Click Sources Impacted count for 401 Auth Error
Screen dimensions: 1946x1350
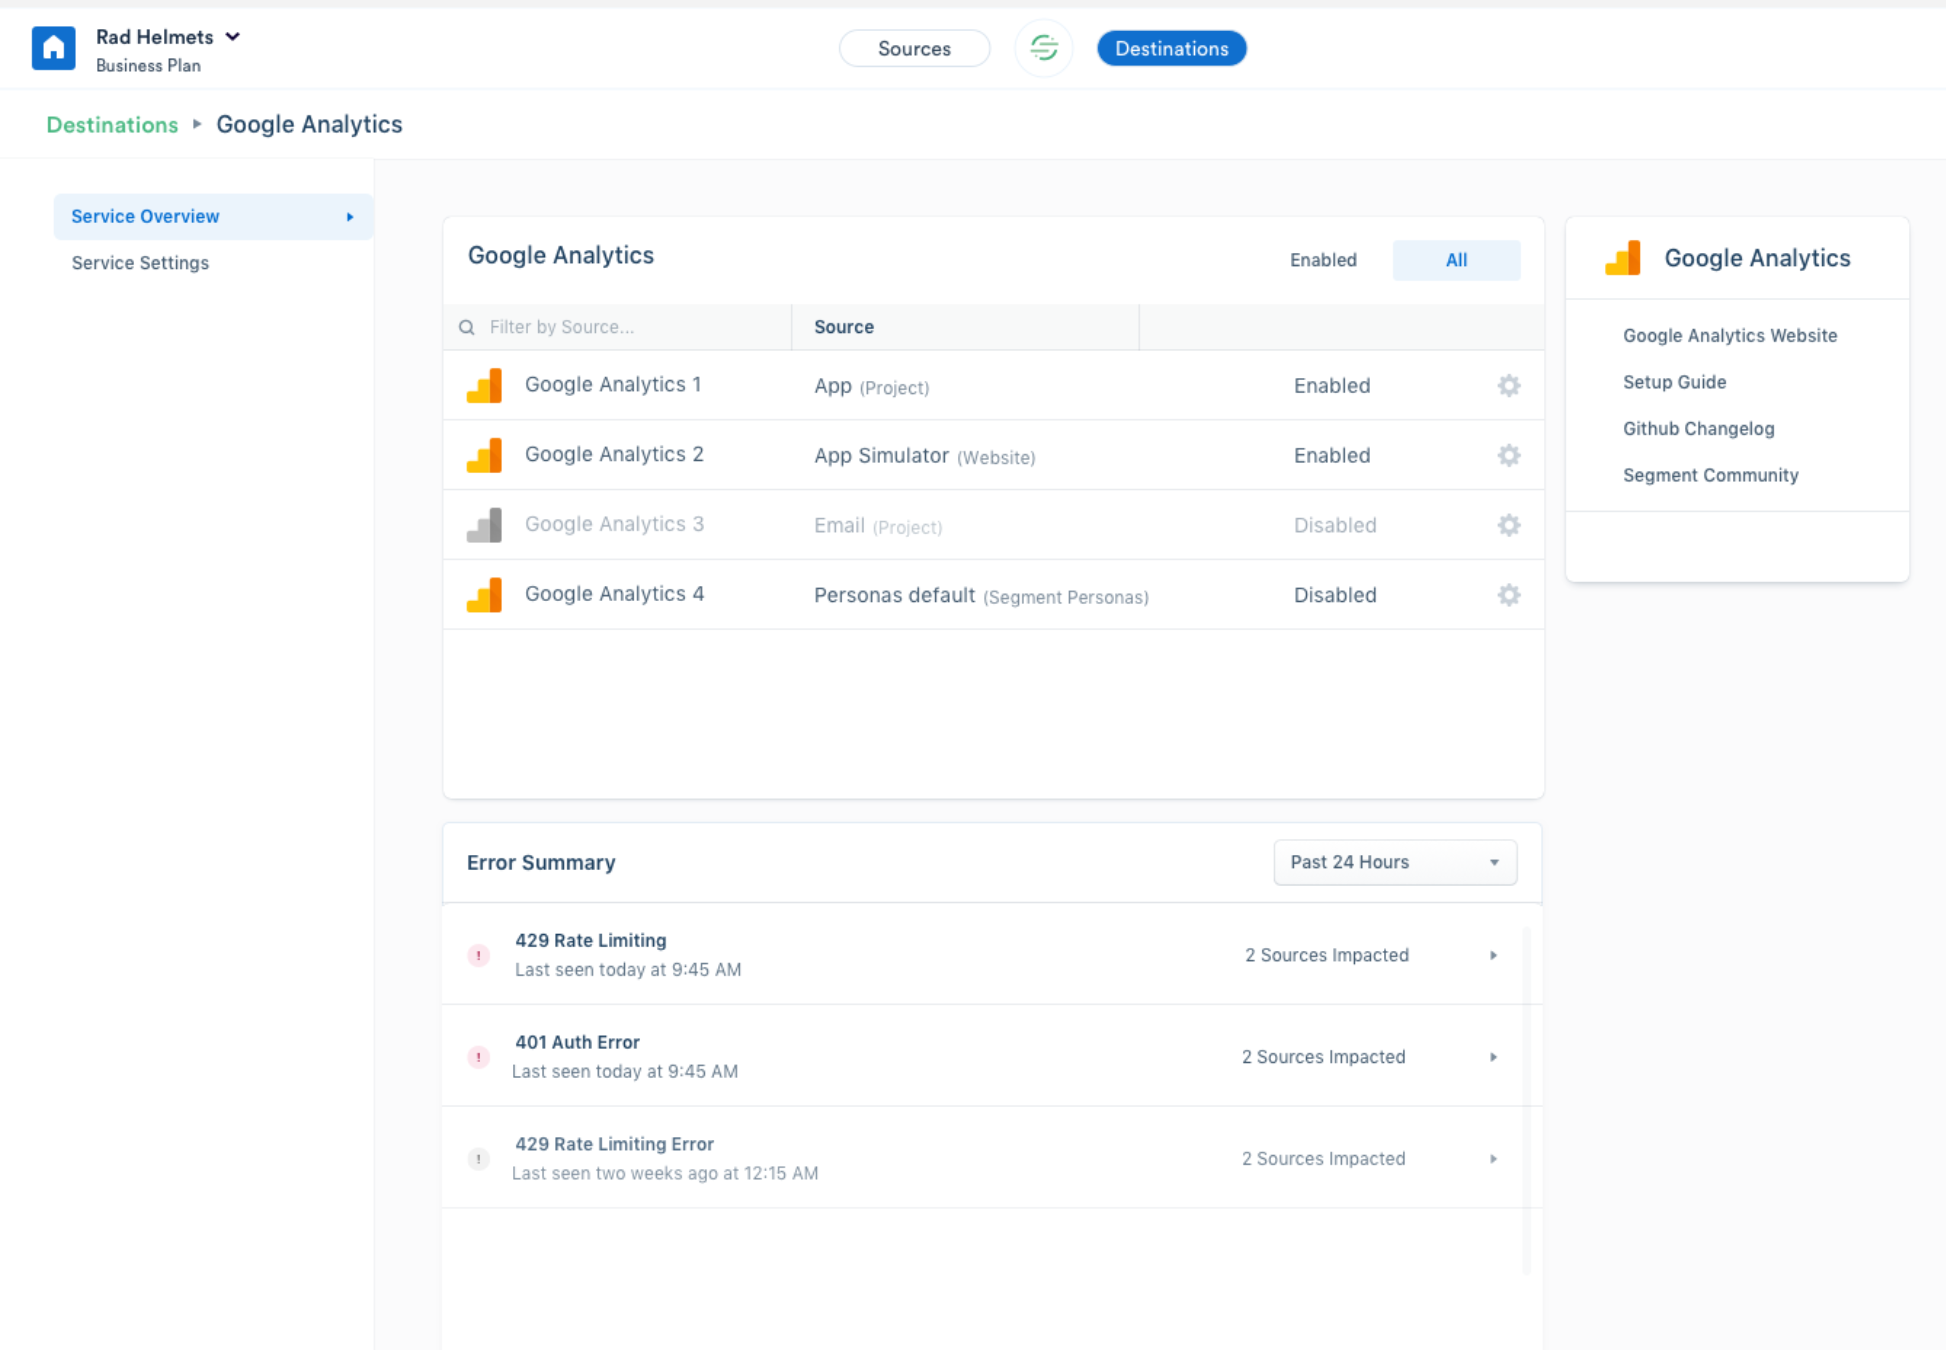click(1323, 1058)
